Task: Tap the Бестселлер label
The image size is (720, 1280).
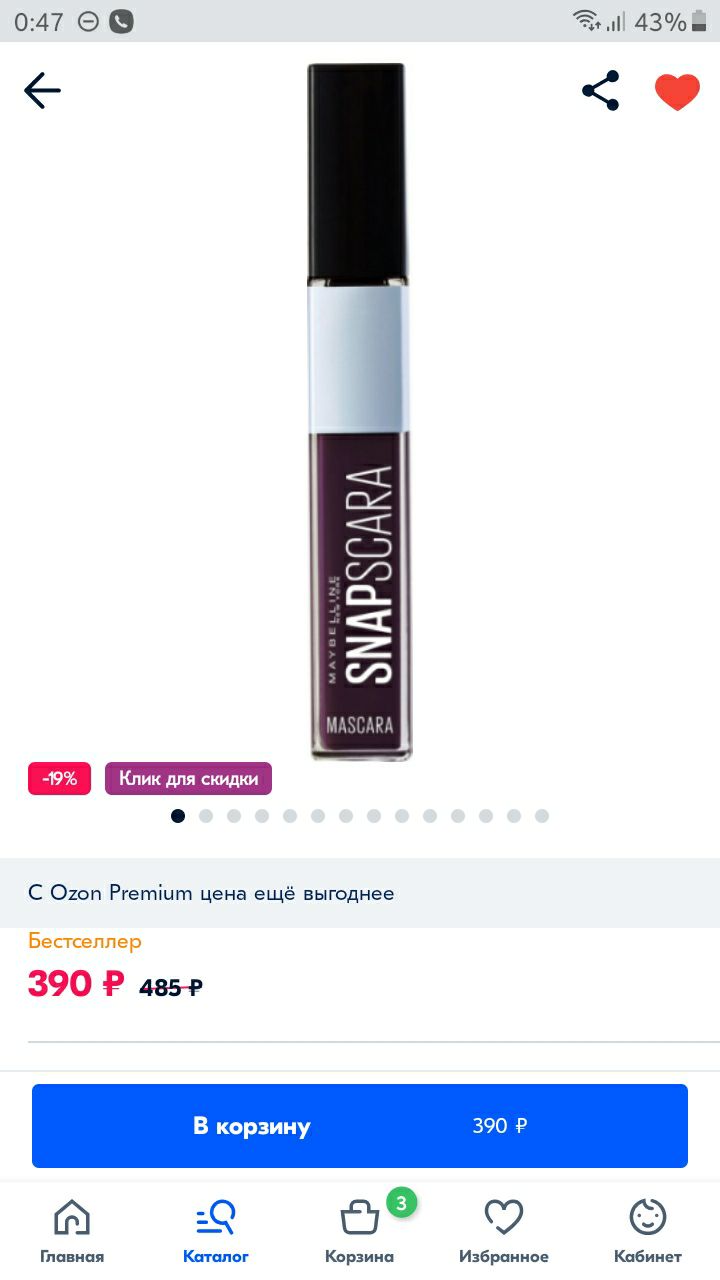Action: [85, 941]
